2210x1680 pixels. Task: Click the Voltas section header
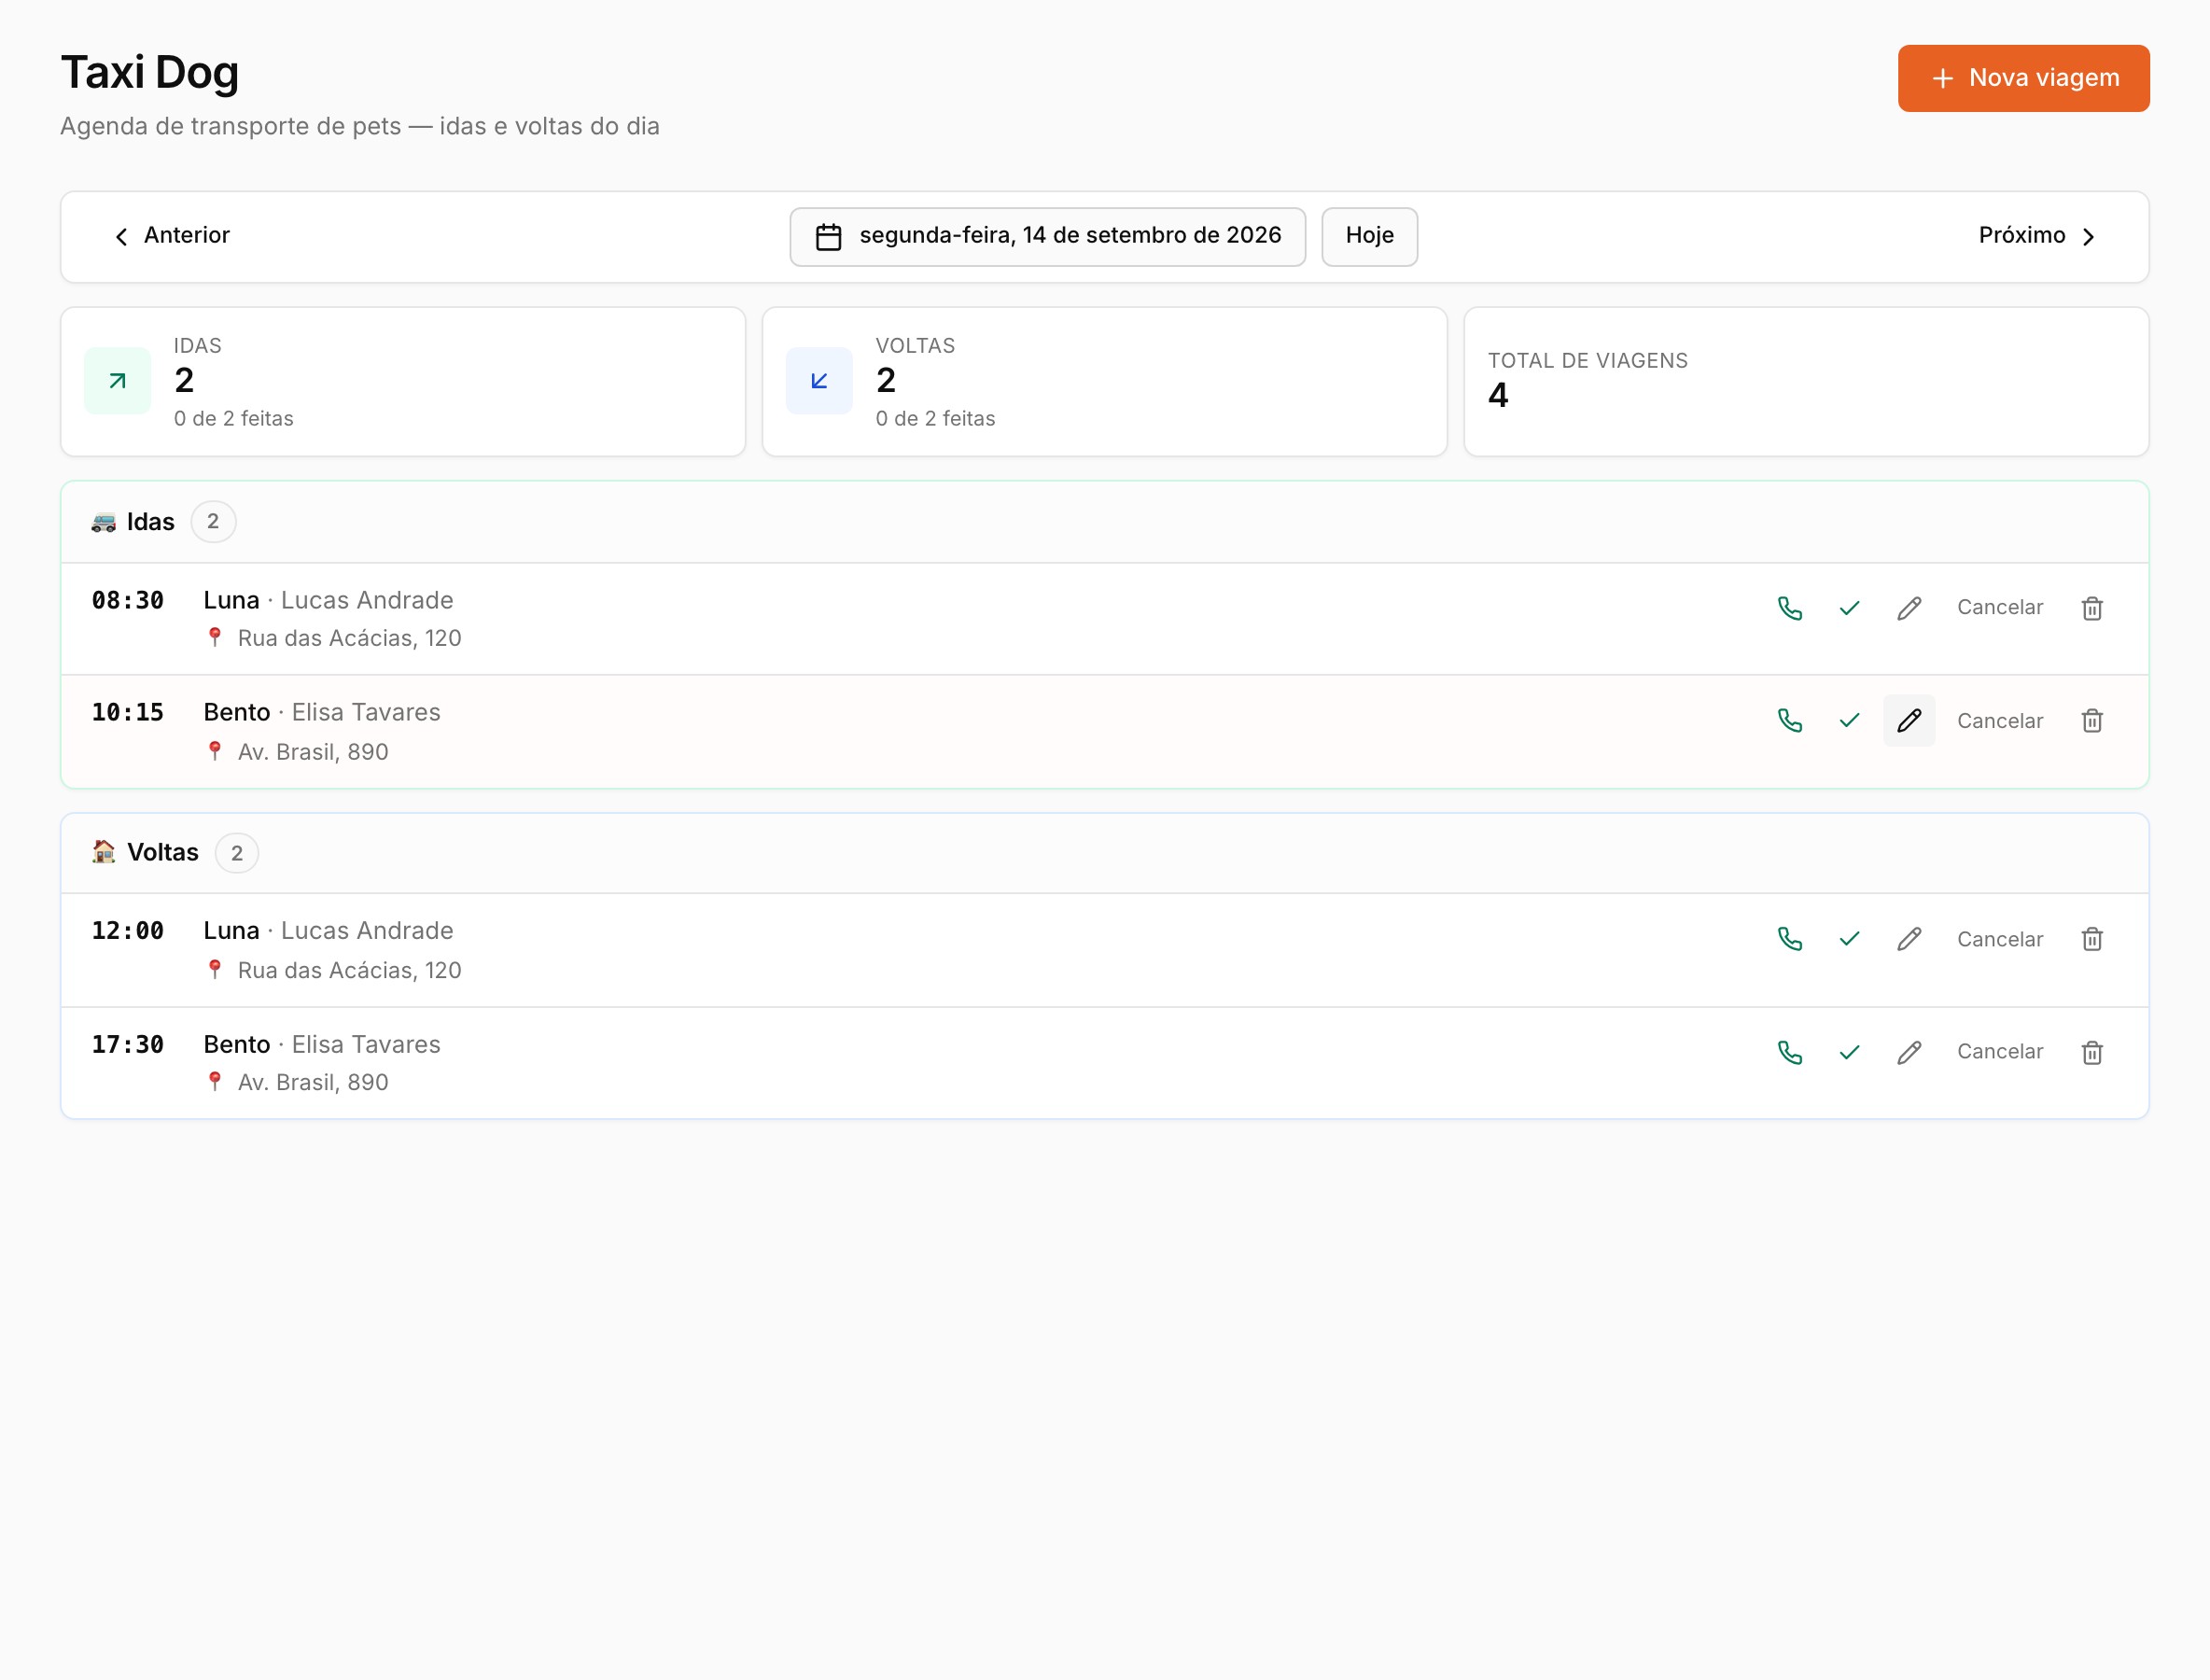click(1104, 853)
